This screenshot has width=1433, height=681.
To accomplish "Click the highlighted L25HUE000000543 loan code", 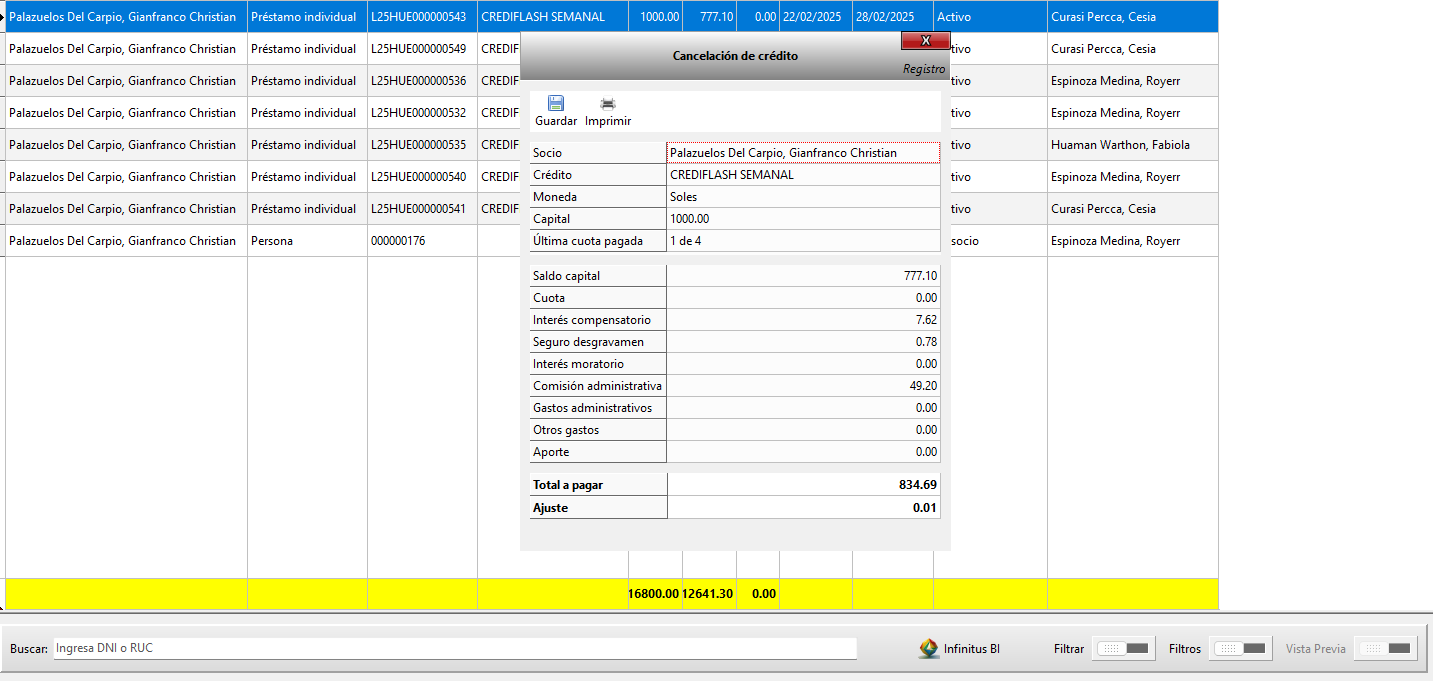I will coord(418,17).
